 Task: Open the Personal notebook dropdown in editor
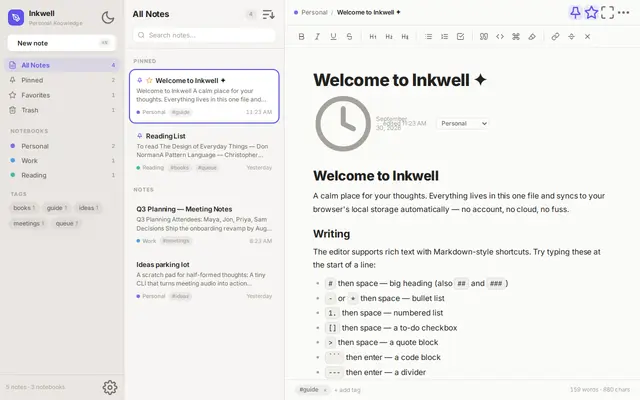(462, 124)
